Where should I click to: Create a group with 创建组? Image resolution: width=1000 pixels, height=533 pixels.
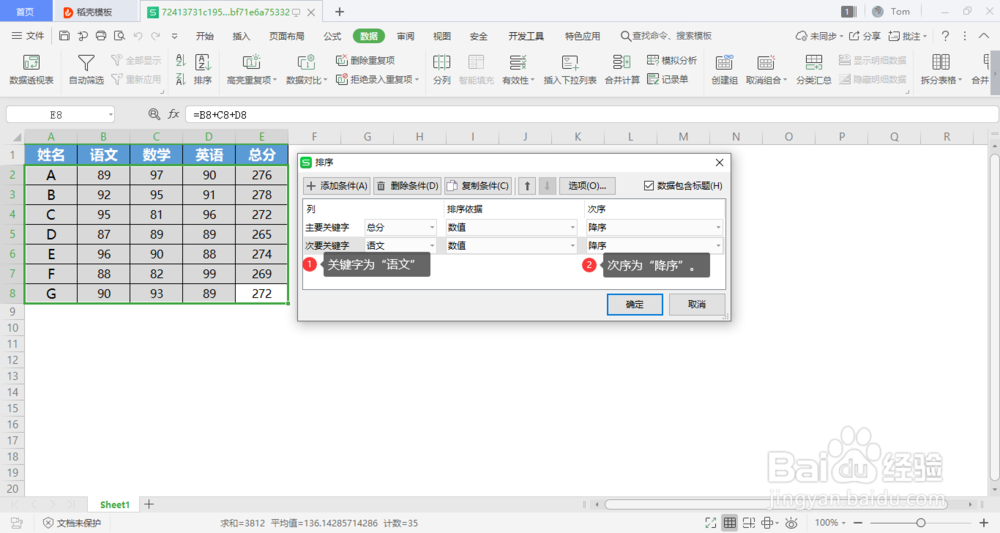[x=724, y=69]
